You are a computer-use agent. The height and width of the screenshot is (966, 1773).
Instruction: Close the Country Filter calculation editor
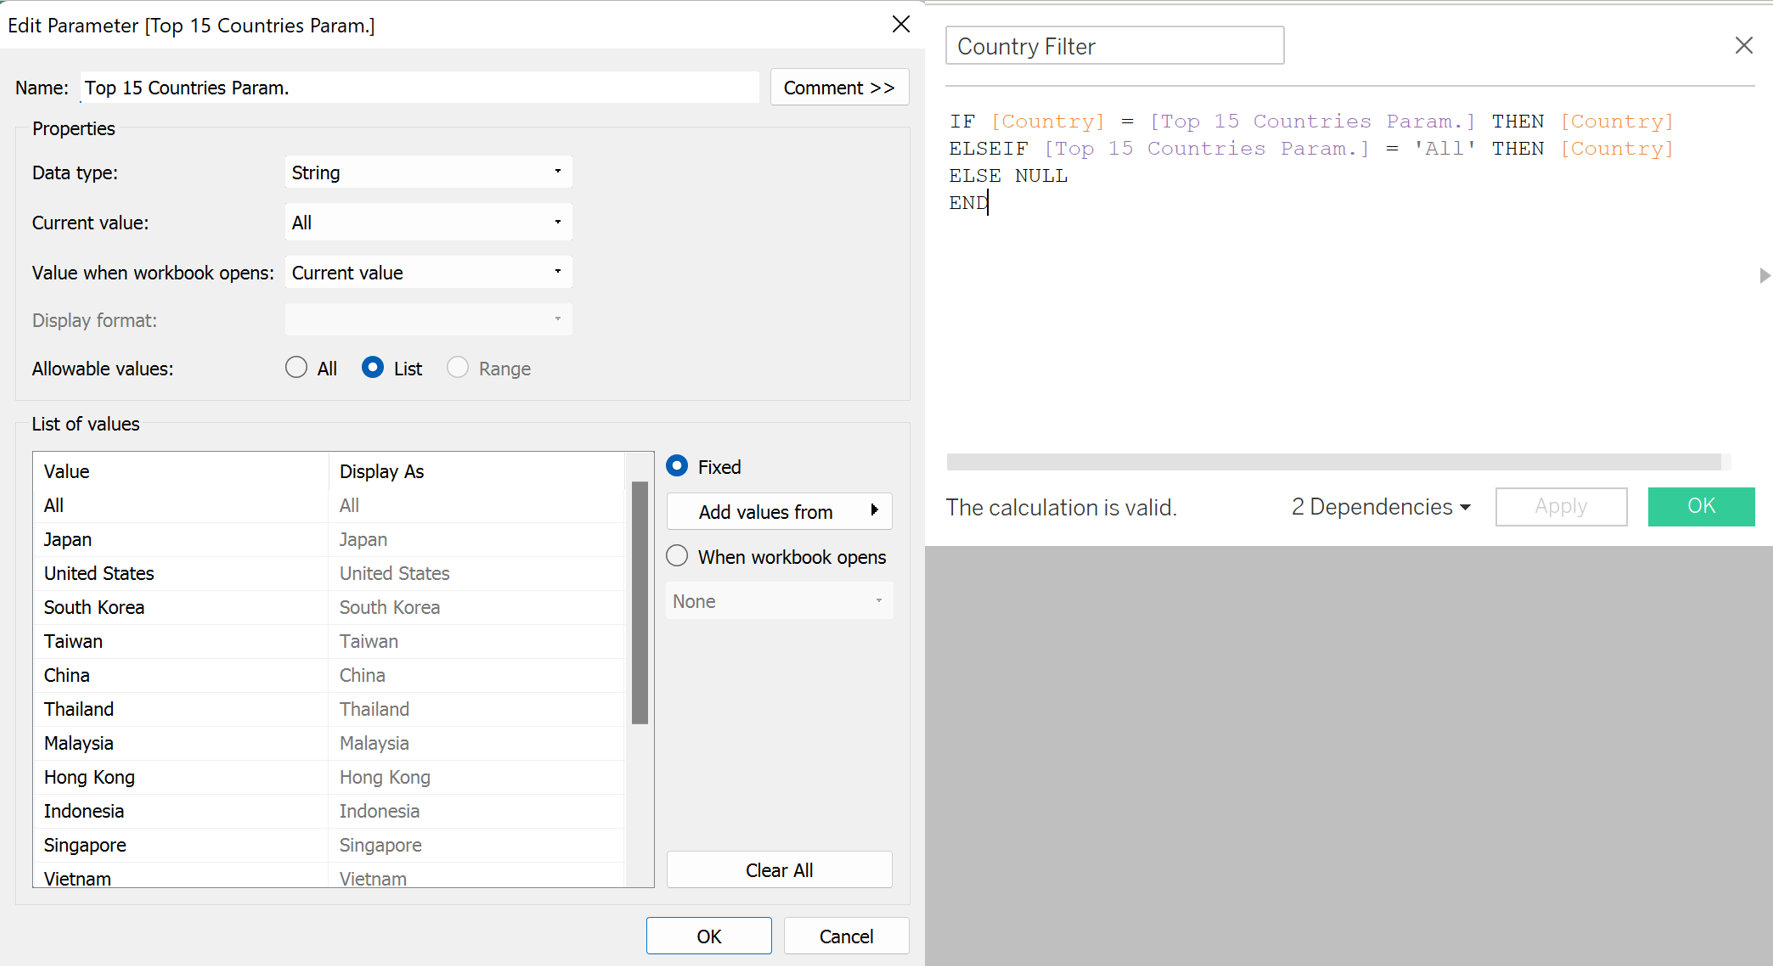(x=1744, y=46)
